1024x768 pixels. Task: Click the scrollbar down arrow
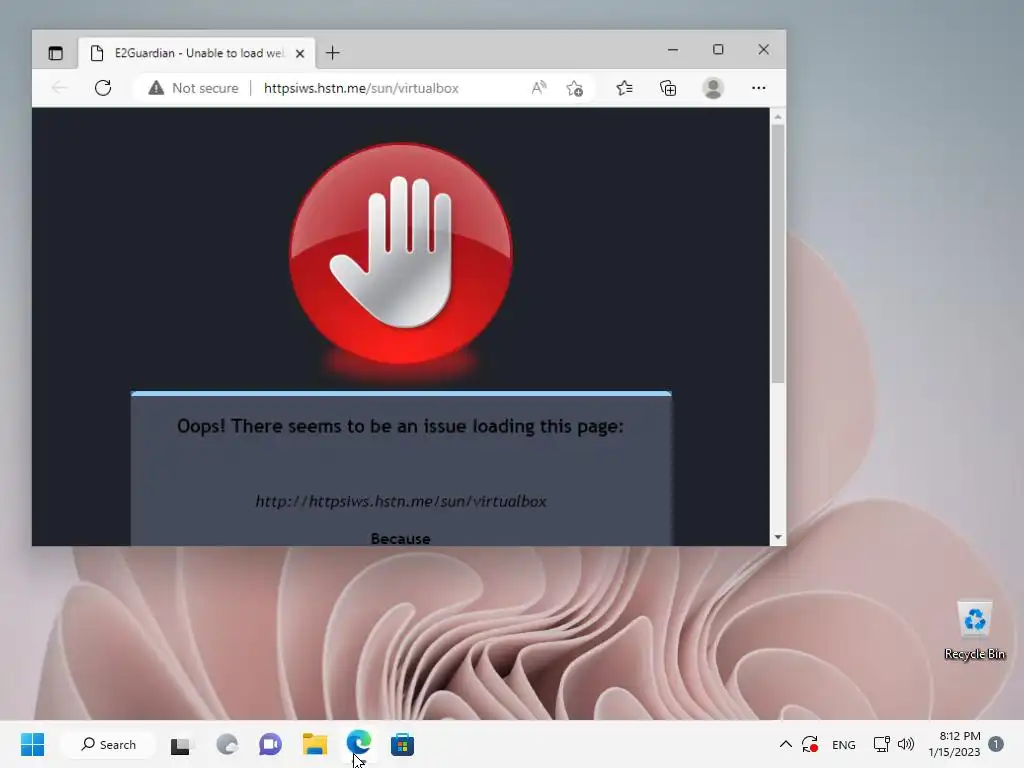coord(777,537)
